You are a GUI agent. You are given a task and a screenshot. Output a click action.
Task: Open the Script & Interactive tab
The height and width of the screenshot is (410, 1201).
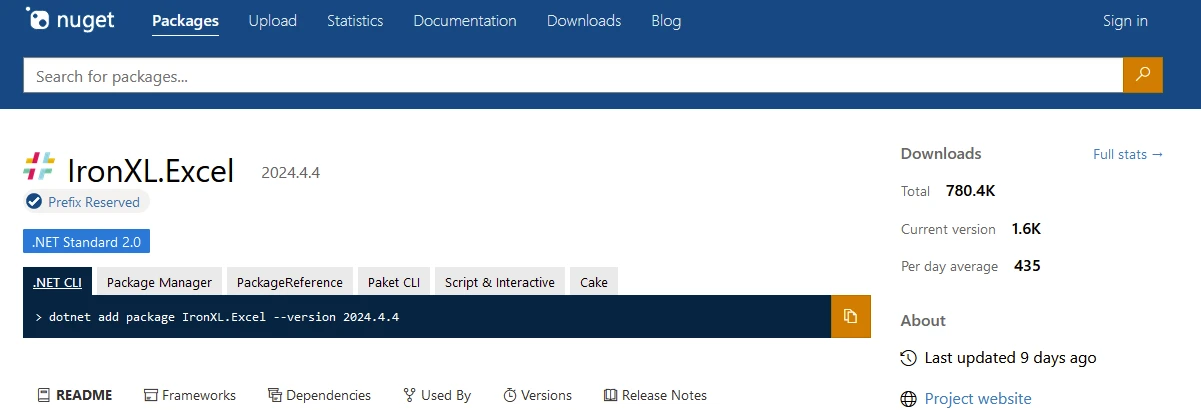500,282
